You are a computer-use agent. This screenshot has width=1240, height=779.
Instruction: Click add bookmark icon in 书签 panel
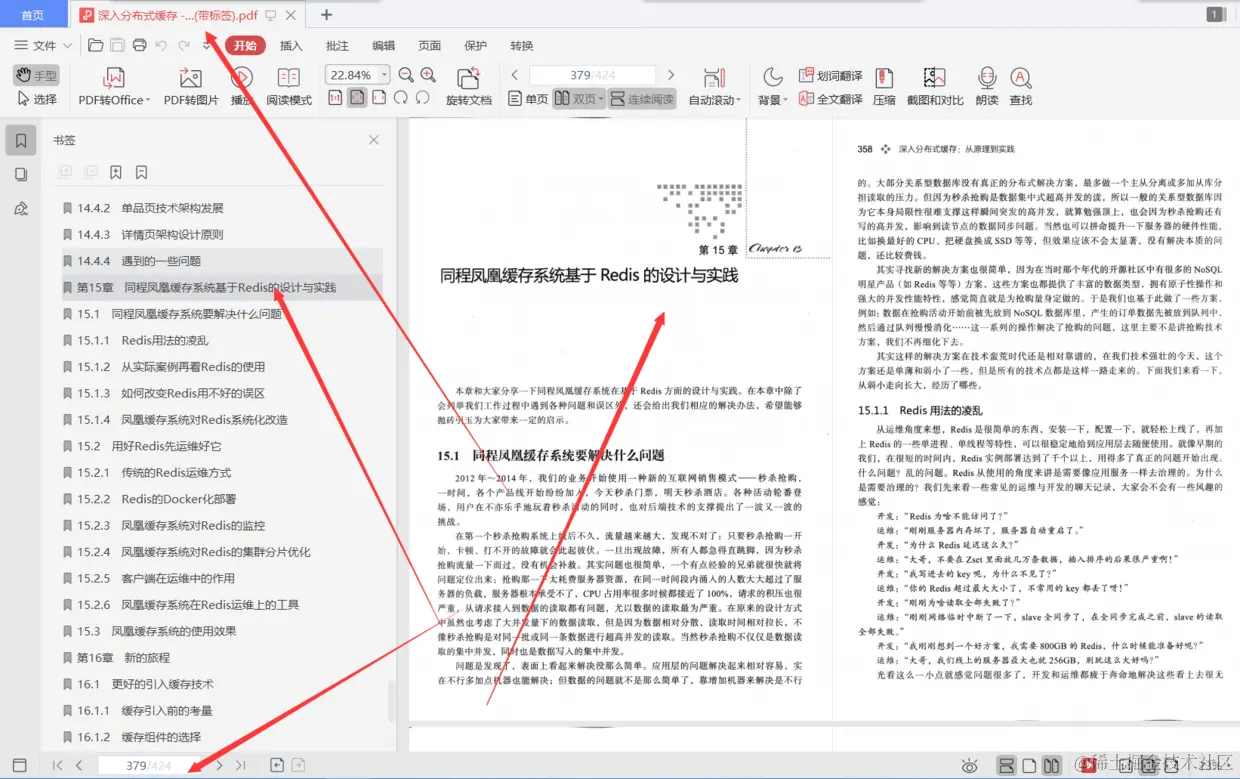coord(116,172)
